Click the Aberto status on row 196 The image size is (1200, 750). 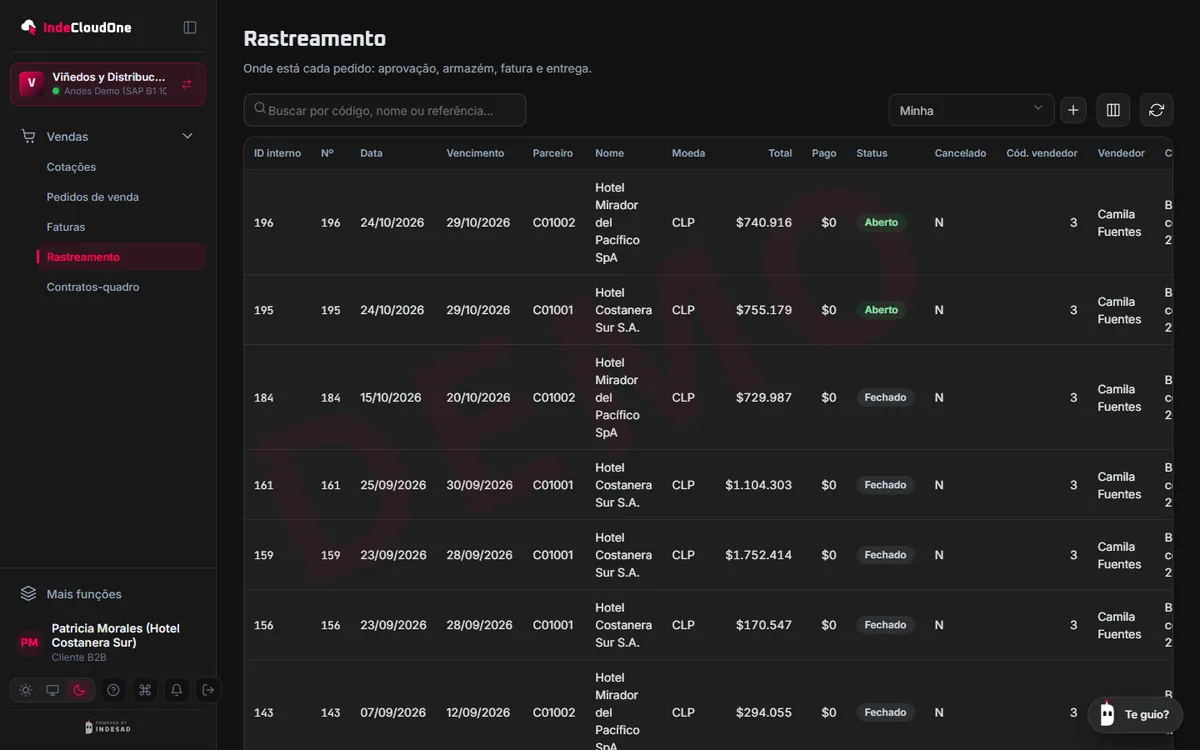[881, 222]
